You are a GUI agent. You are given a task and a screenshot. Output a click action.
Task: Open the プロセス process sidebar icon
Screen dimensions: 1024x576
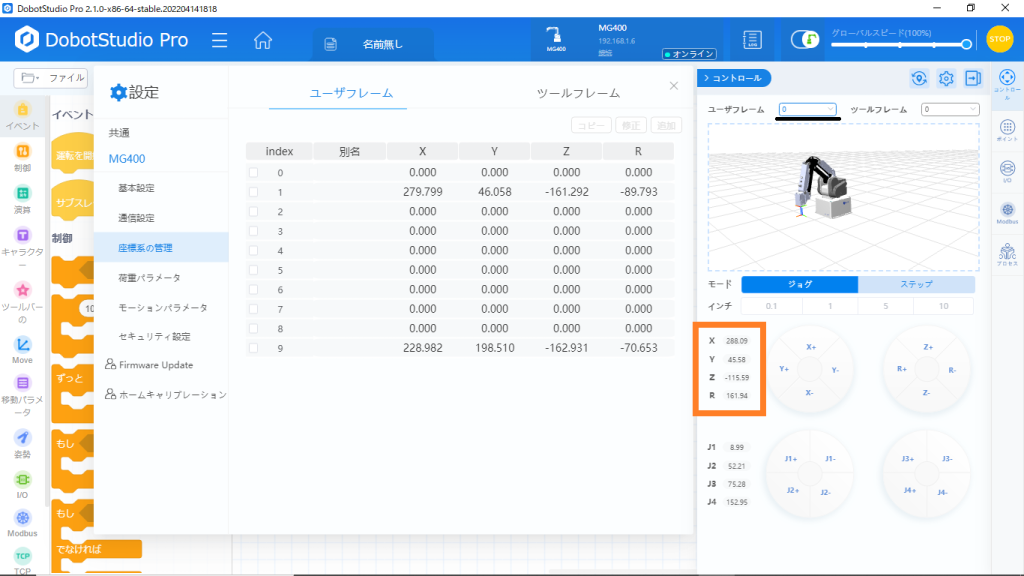pos(1007,255)
